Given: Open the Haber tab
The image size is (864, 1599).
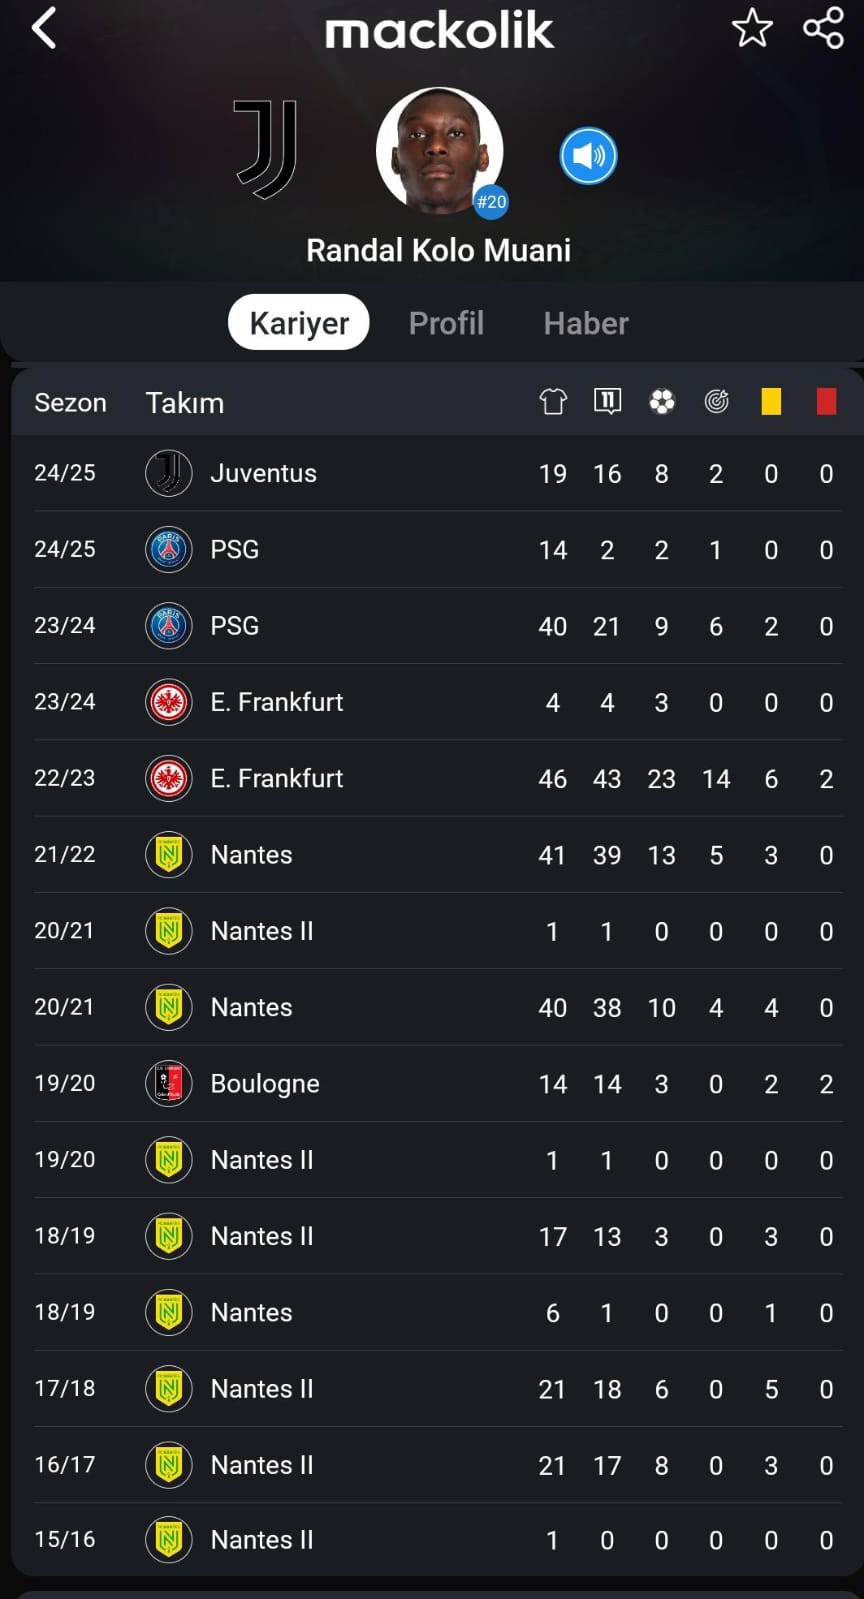Looking at the screenshot, I should click(x=586, y=323).
